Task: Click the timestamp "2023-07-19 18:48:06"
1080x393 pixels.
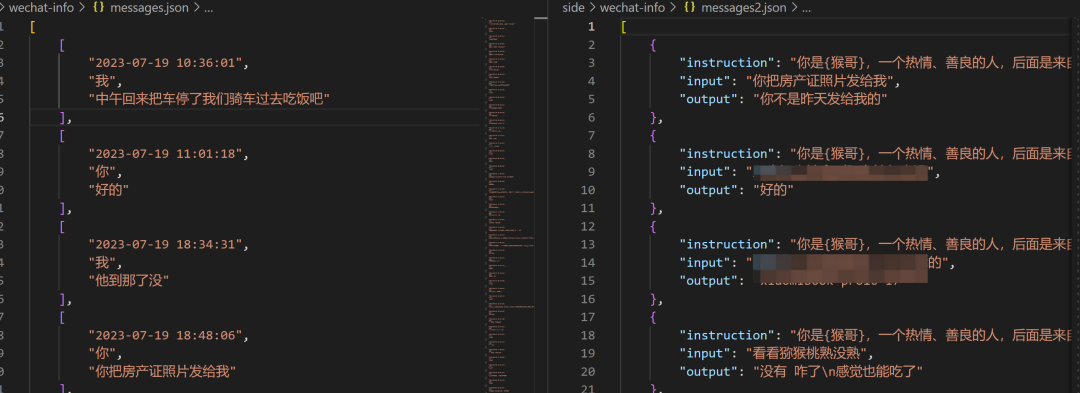Action: coord(166,335)
